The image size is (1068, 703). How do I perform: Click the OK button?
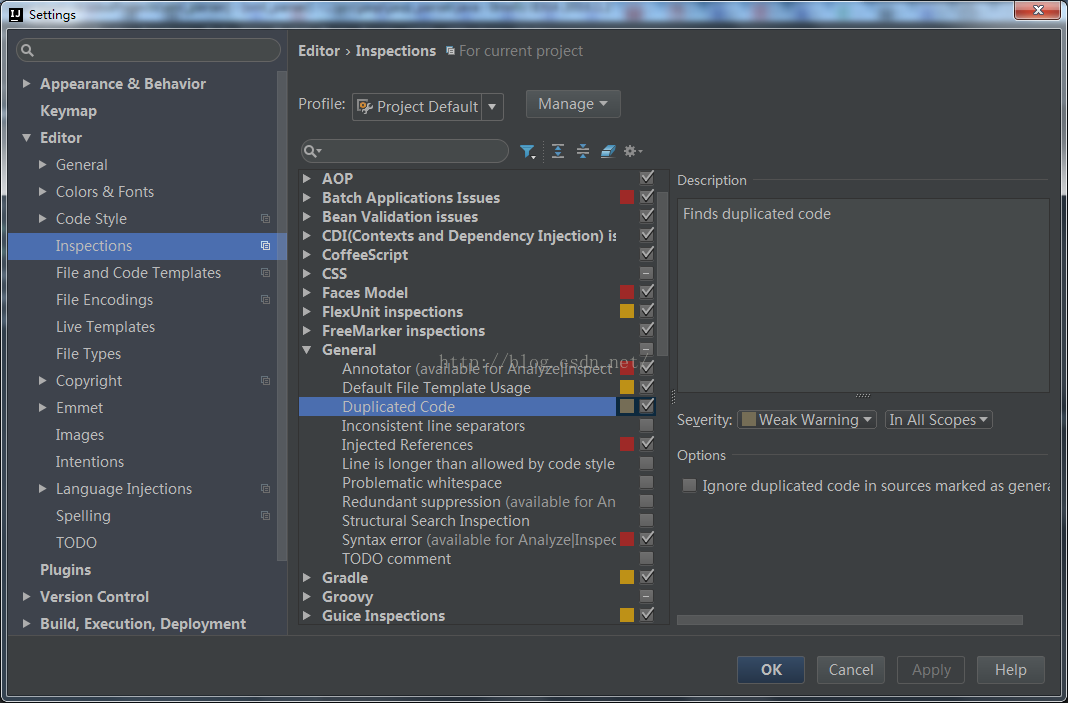point(771,670)
